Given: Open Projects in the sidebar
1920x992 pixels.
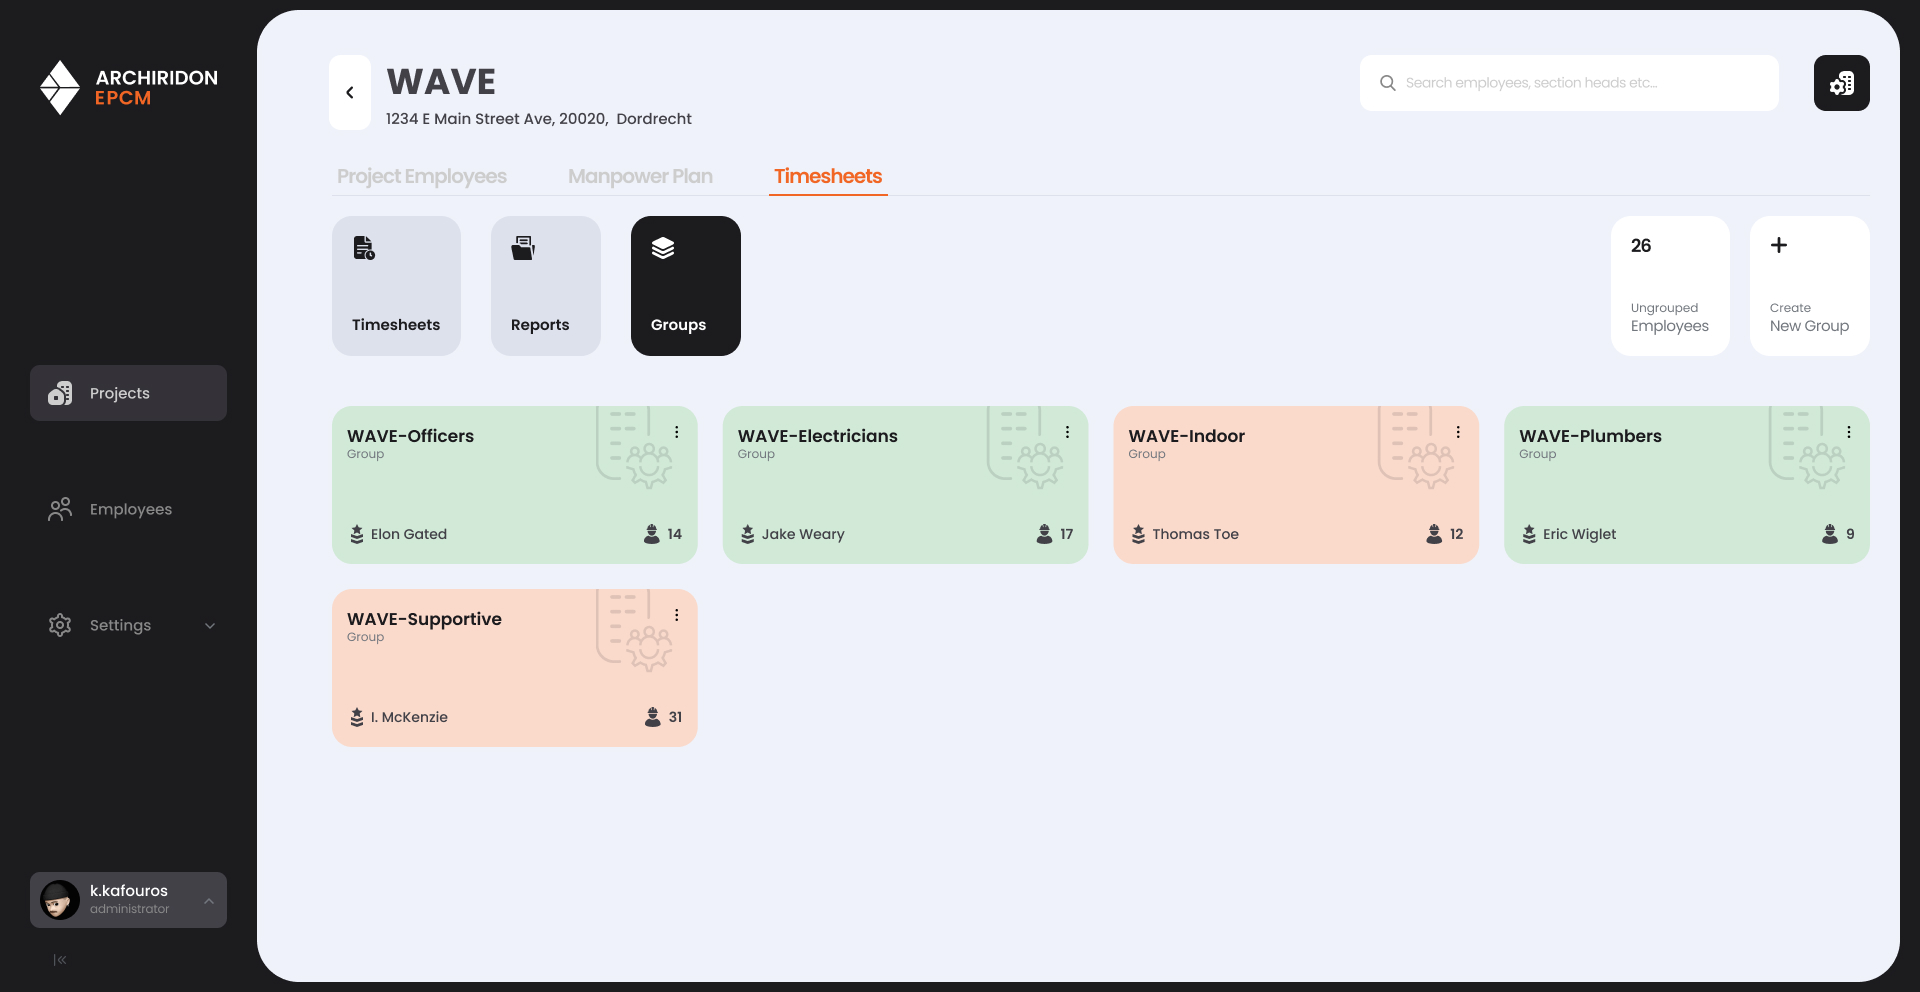Looking at the screenshot, I should pyautogui.click(x=128, y=393).
